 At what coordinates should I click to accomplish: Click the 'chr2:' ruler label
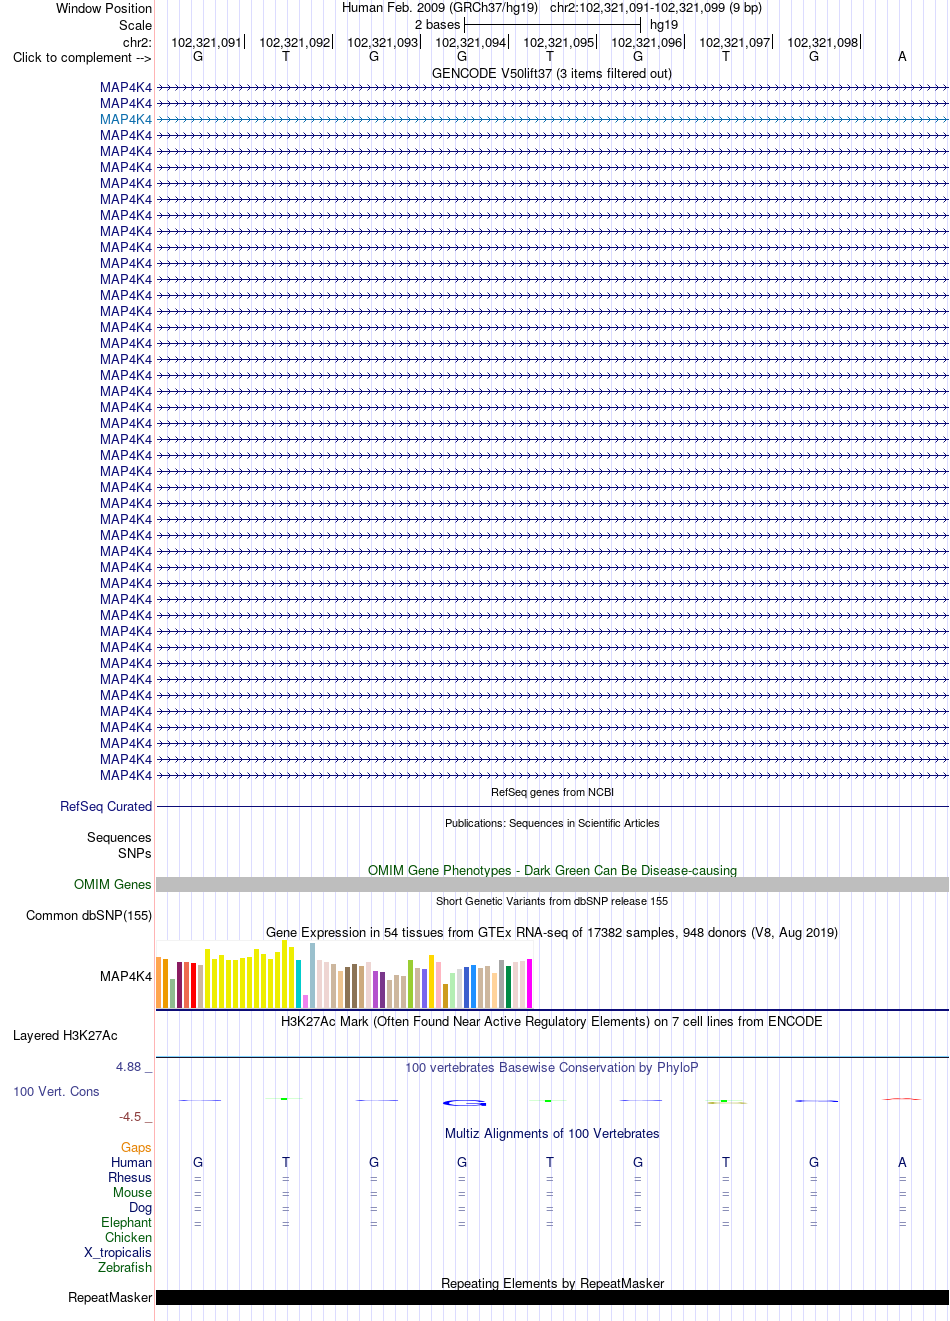pos(137,42)
